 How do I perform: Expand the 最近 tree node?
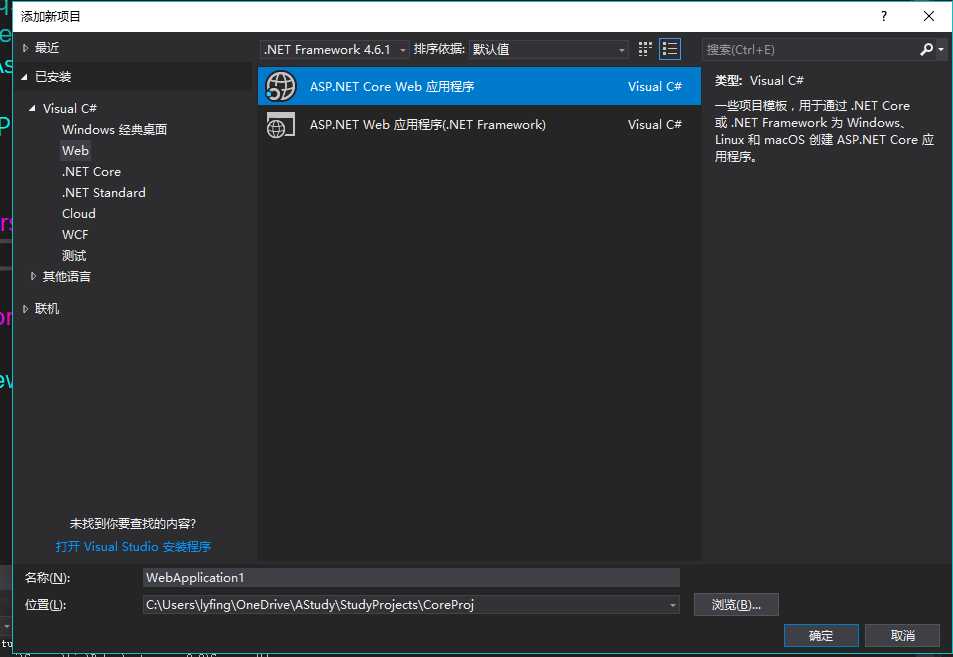tap(26, 47)
